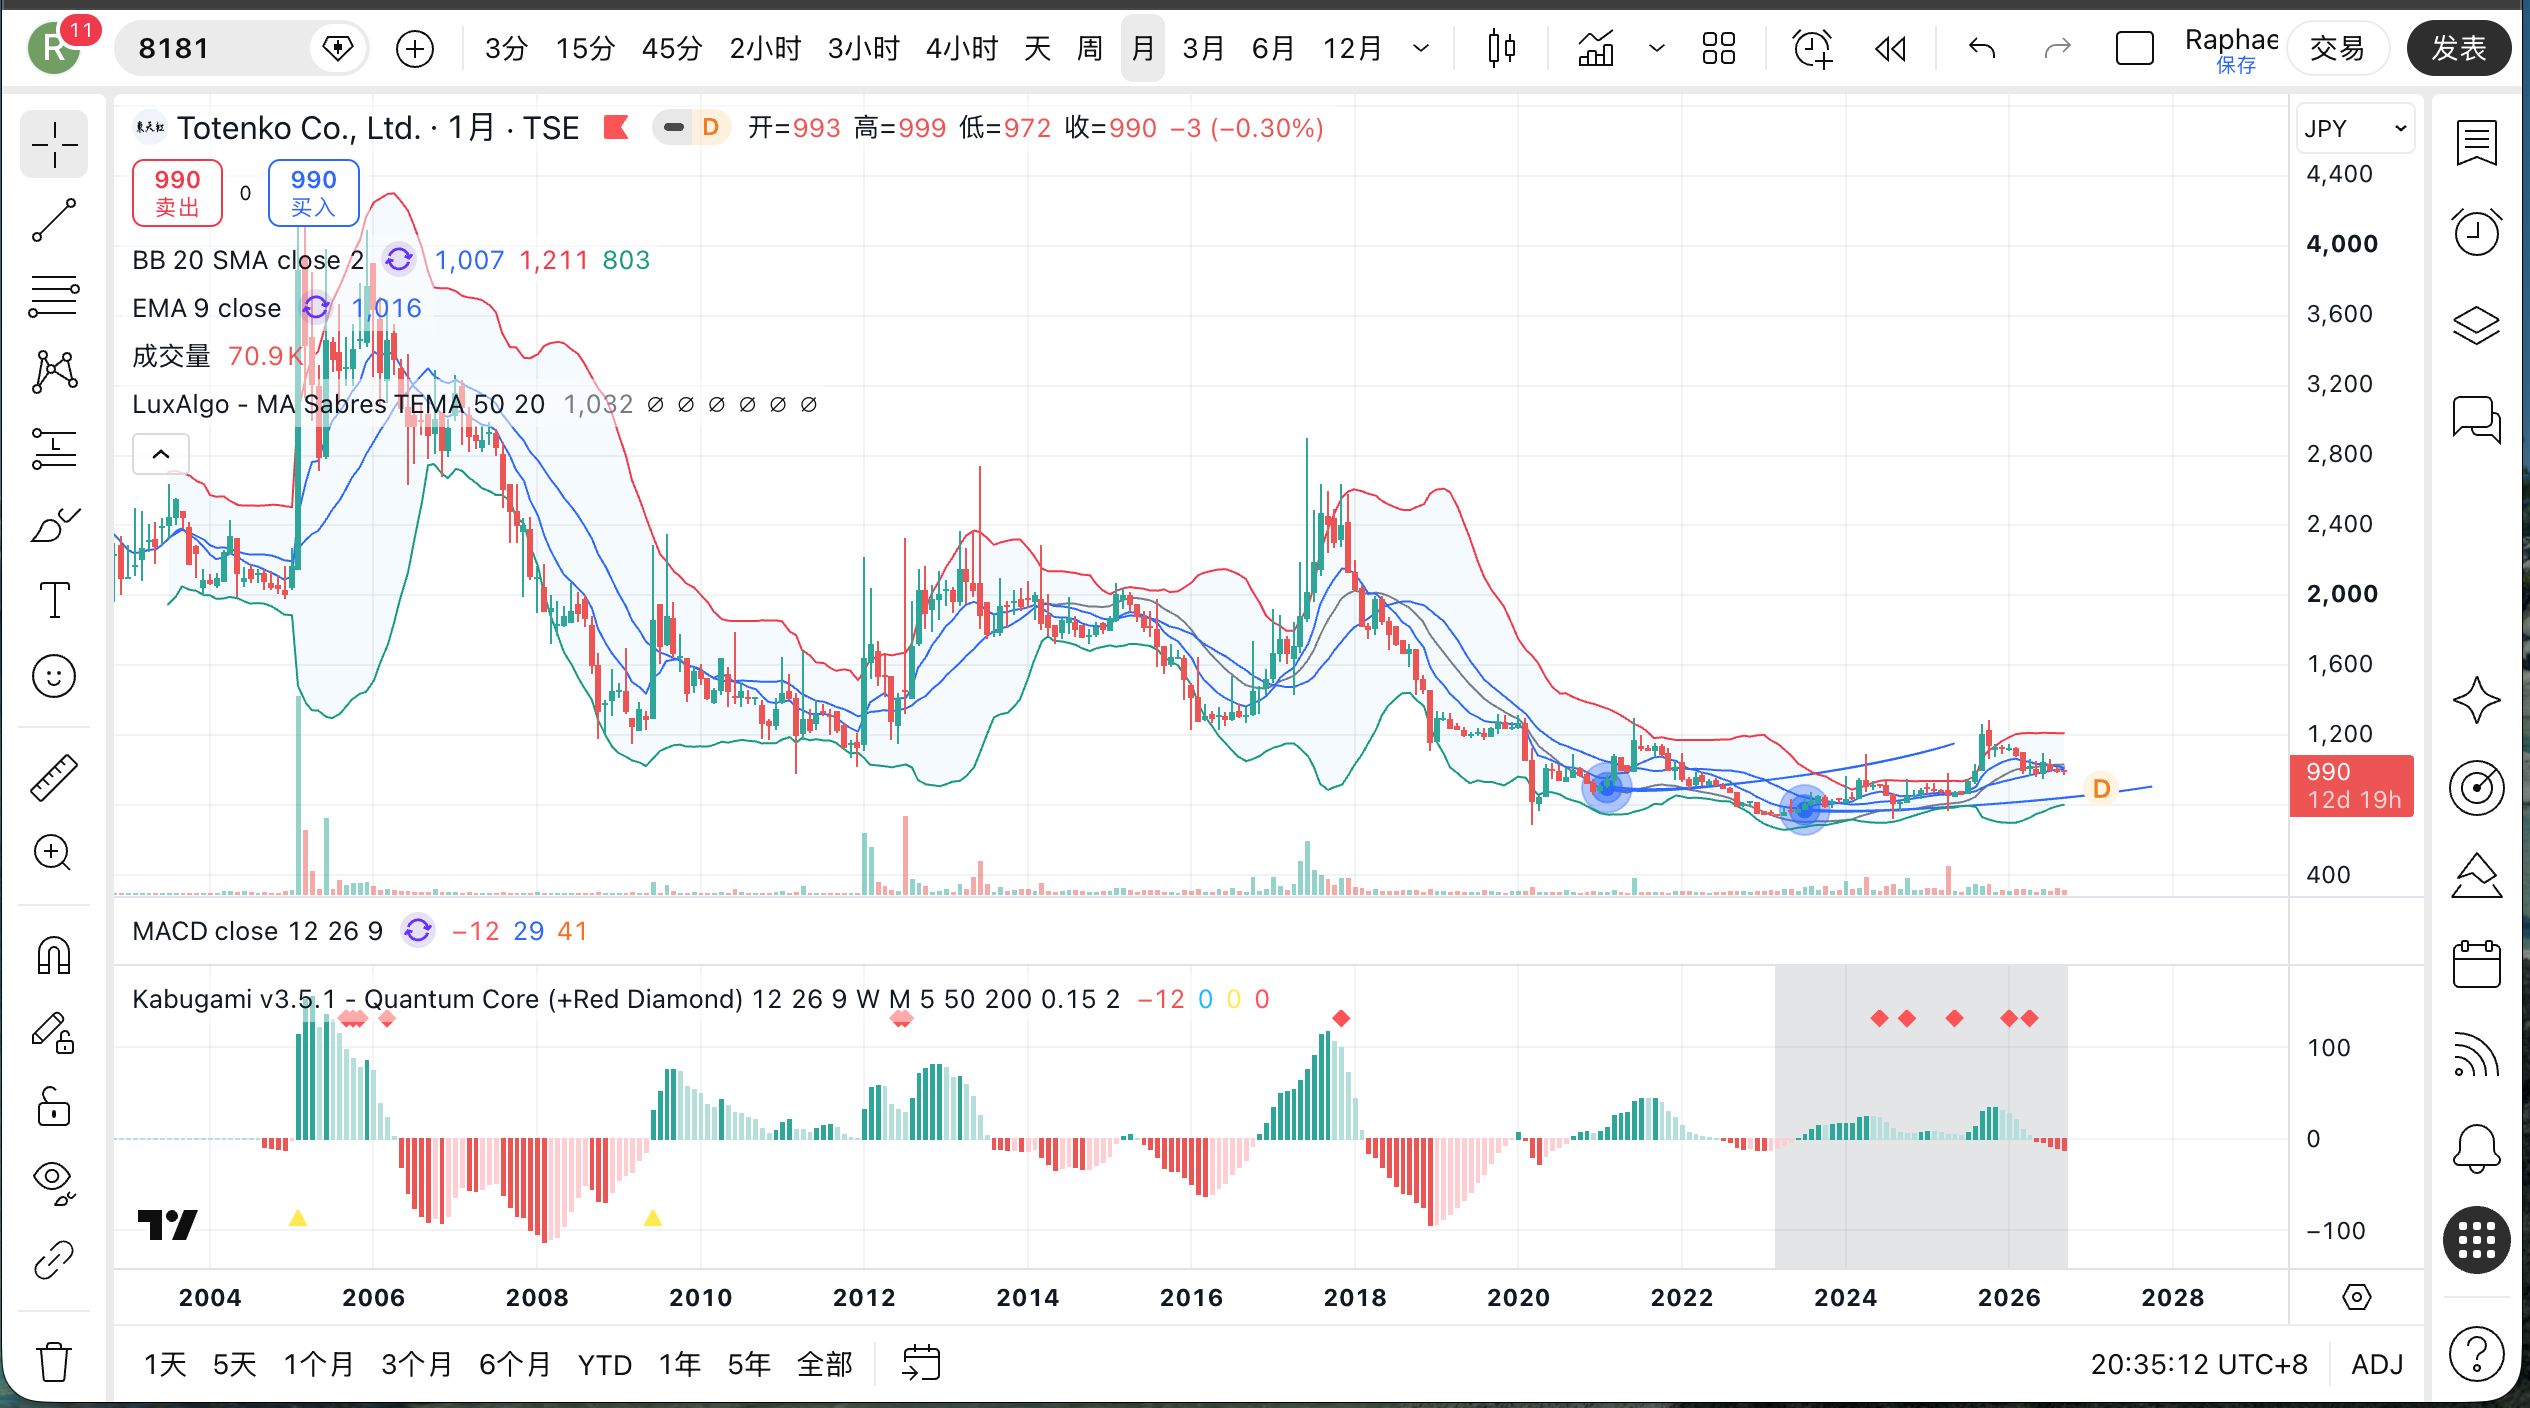Open the JPY currency dropdown
This screenshot has width=2530, height=1408.
(2354, 128)
